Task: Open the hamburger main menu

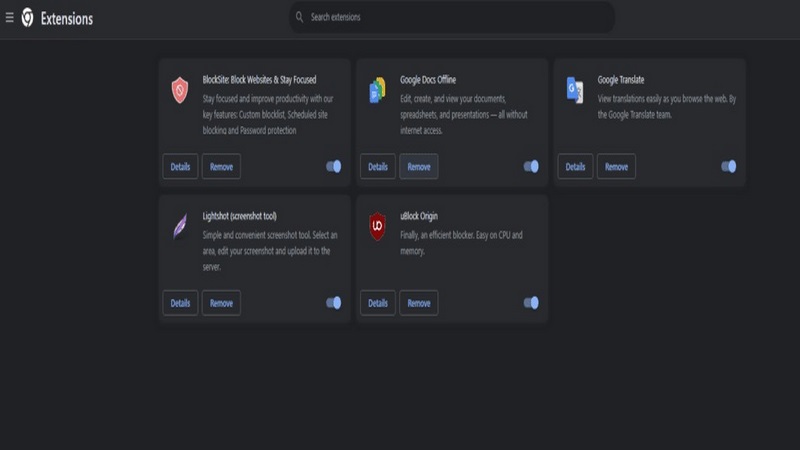Action: 9,18
